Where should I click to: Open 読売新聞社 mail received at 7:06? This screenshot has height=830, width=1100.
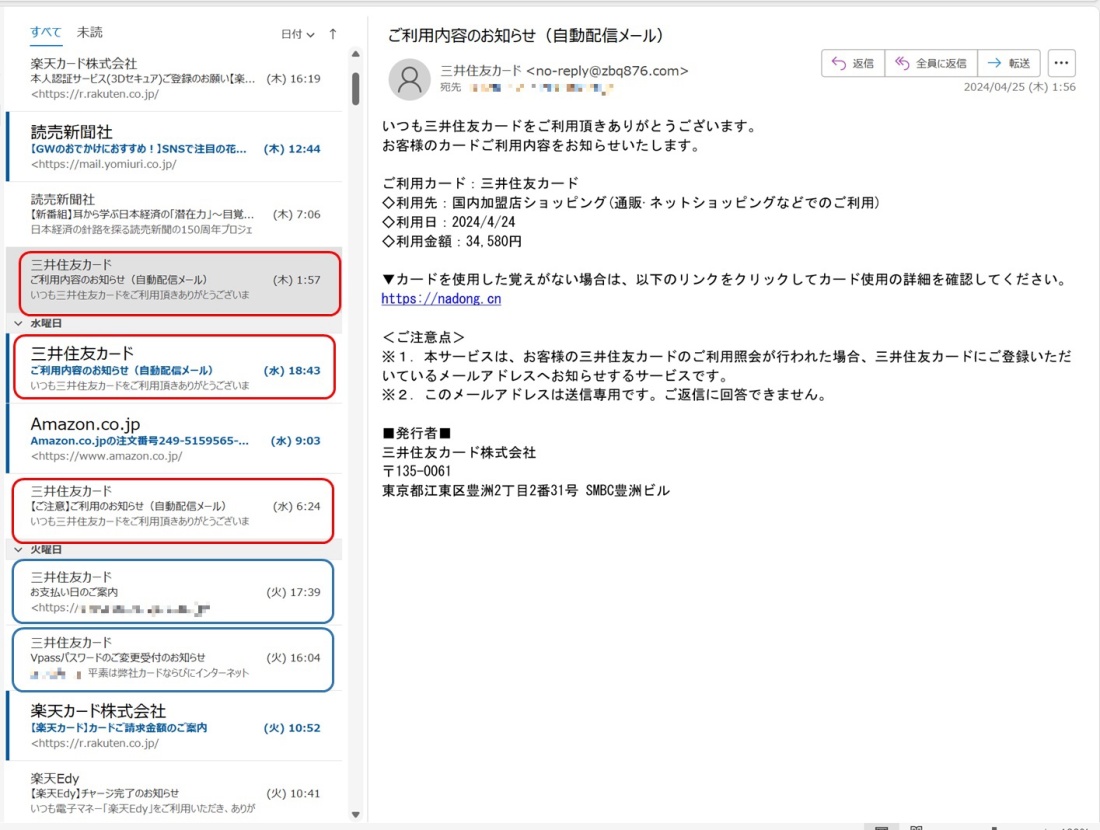[x=174, y=214]
